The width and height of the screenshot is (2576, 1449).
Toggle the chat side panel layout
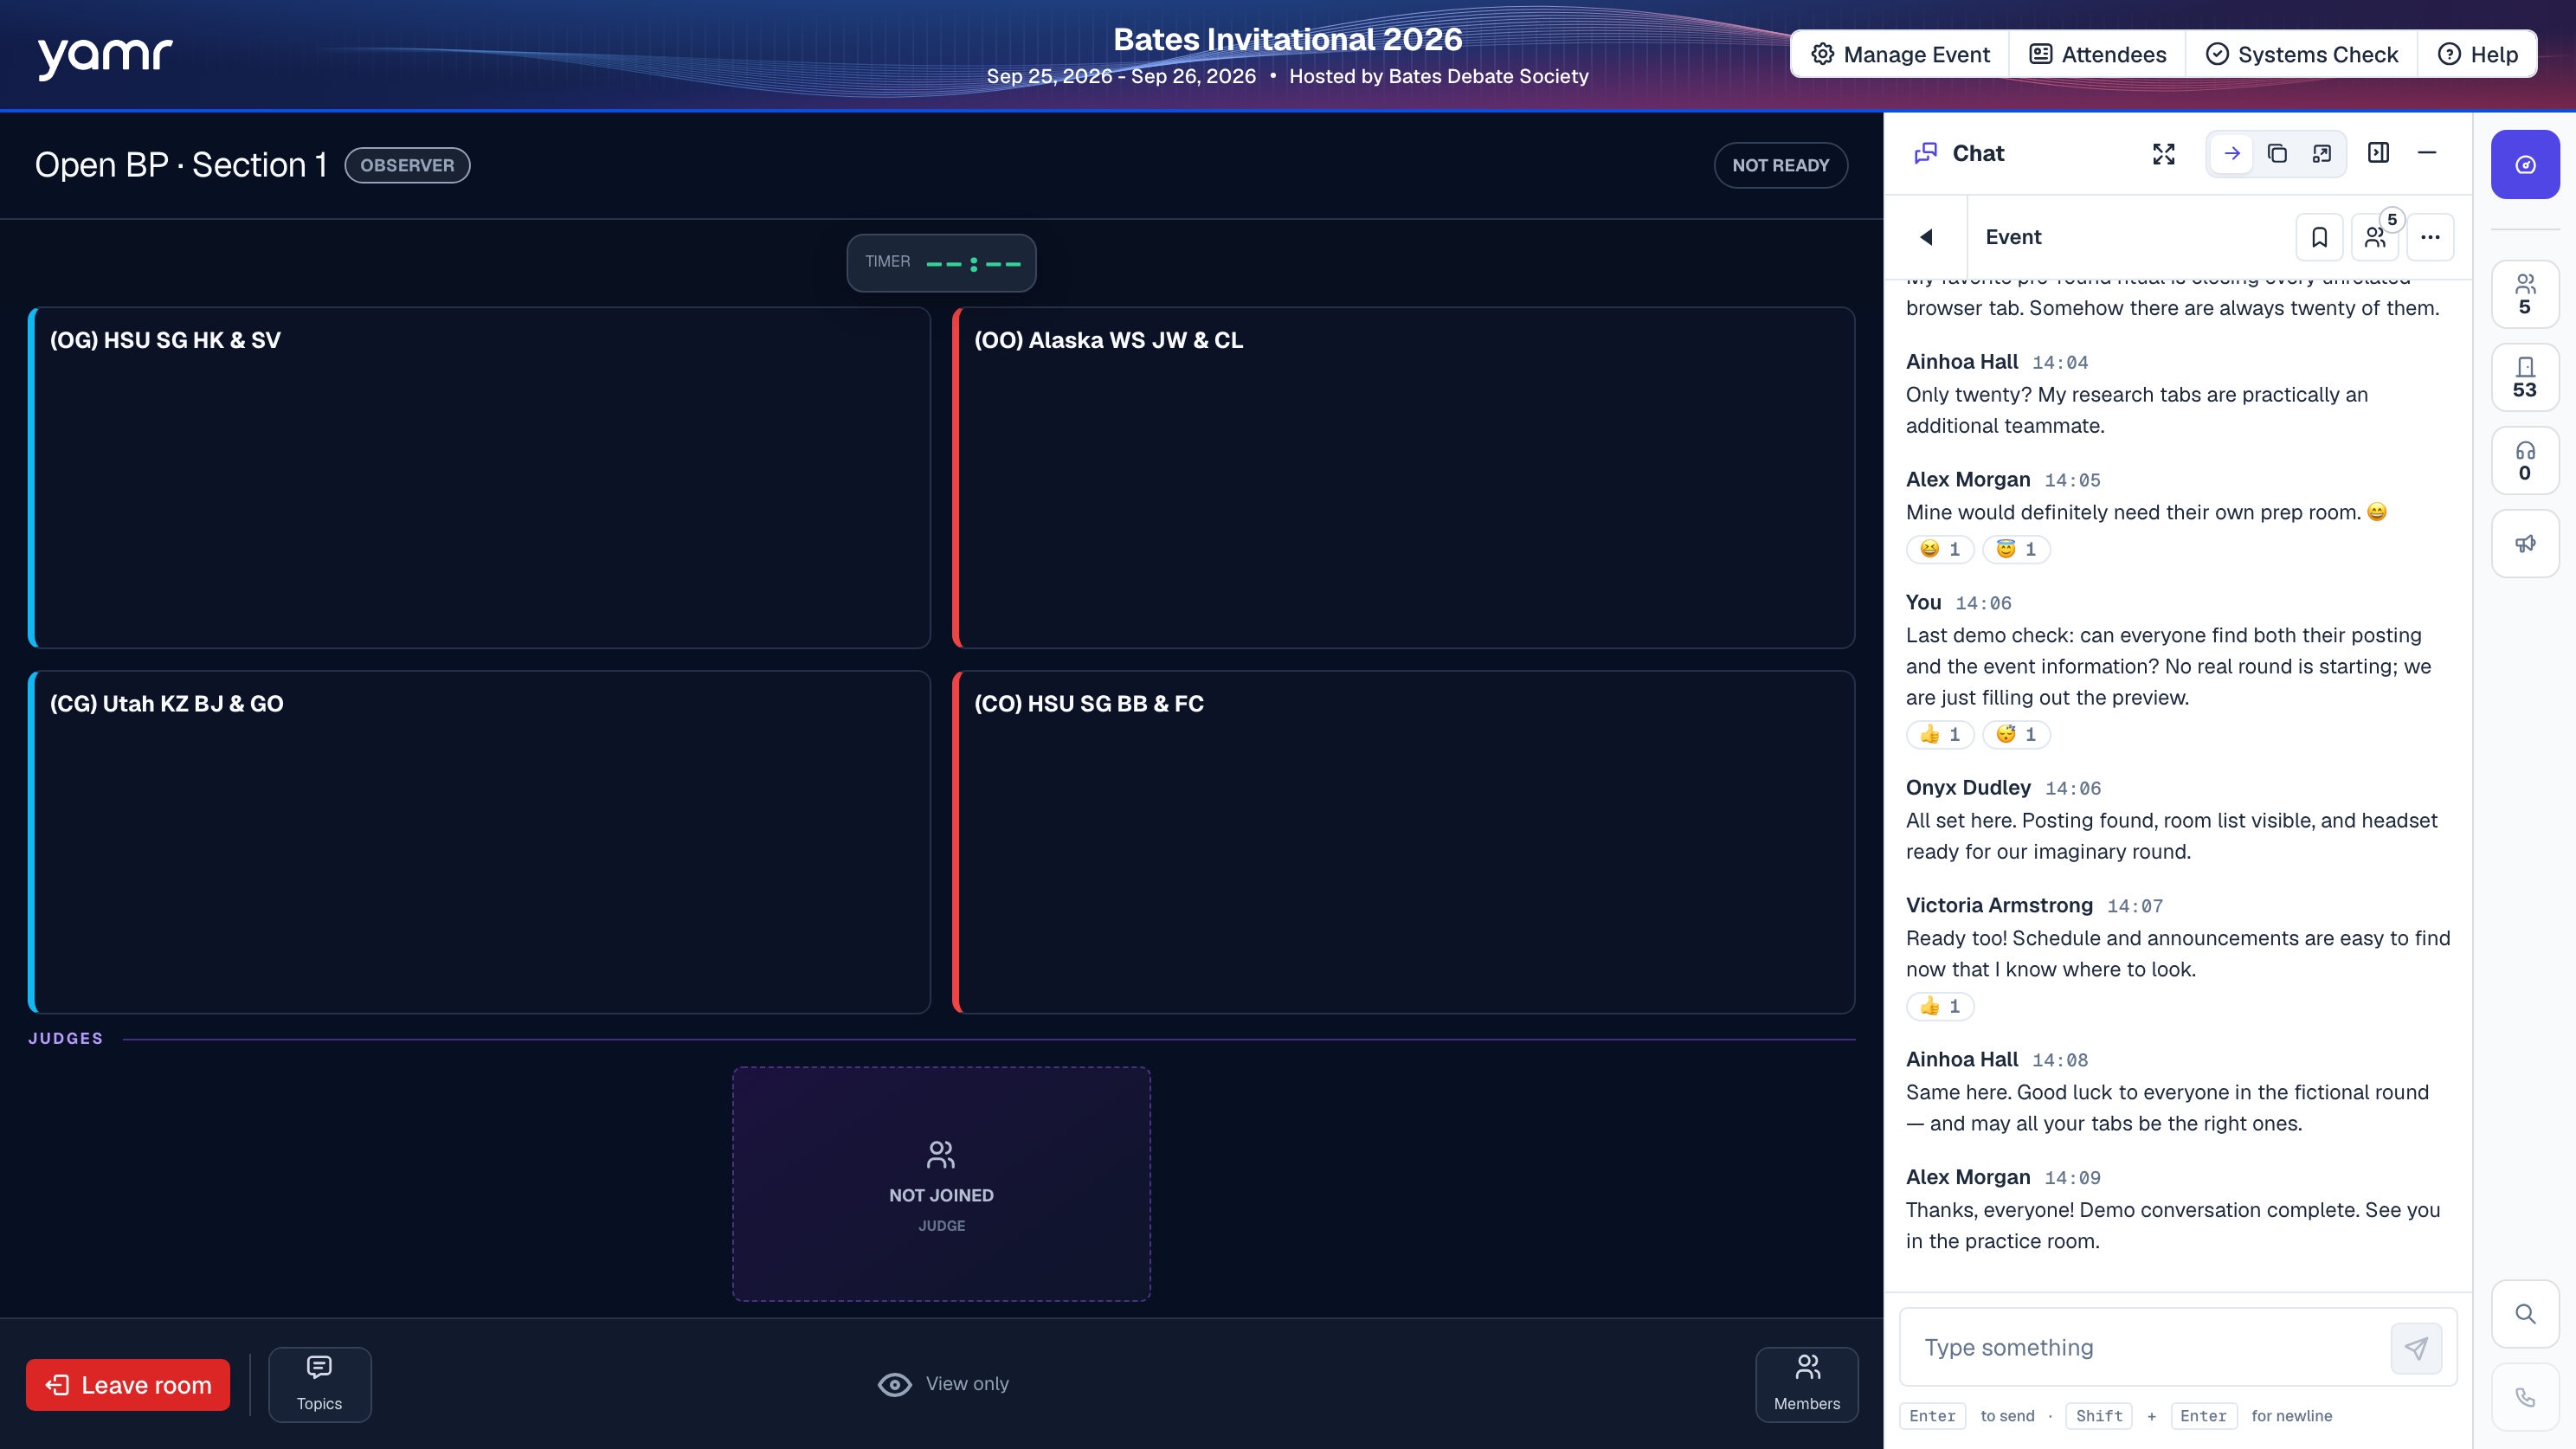[x=2378, y=153]
